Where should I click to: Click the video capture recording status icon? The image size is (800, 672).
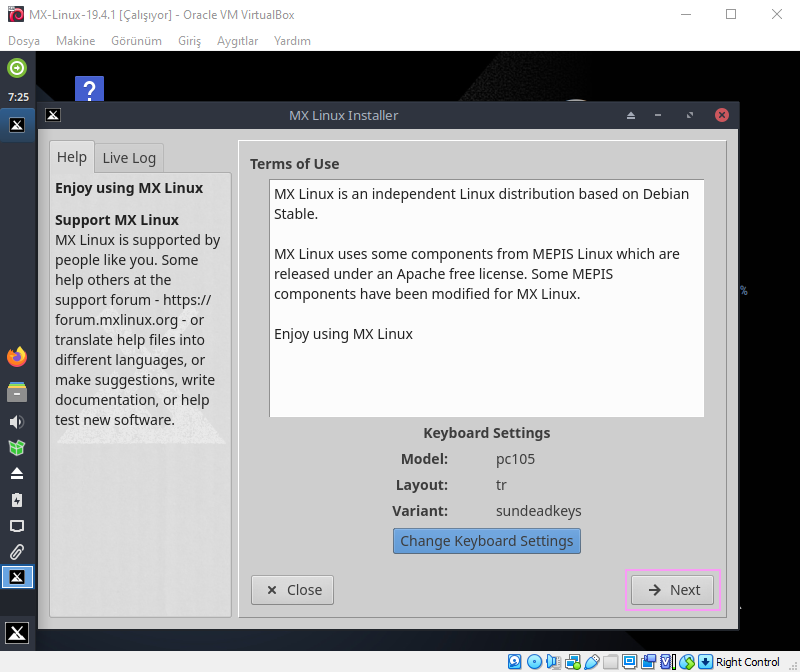point(649,662)
